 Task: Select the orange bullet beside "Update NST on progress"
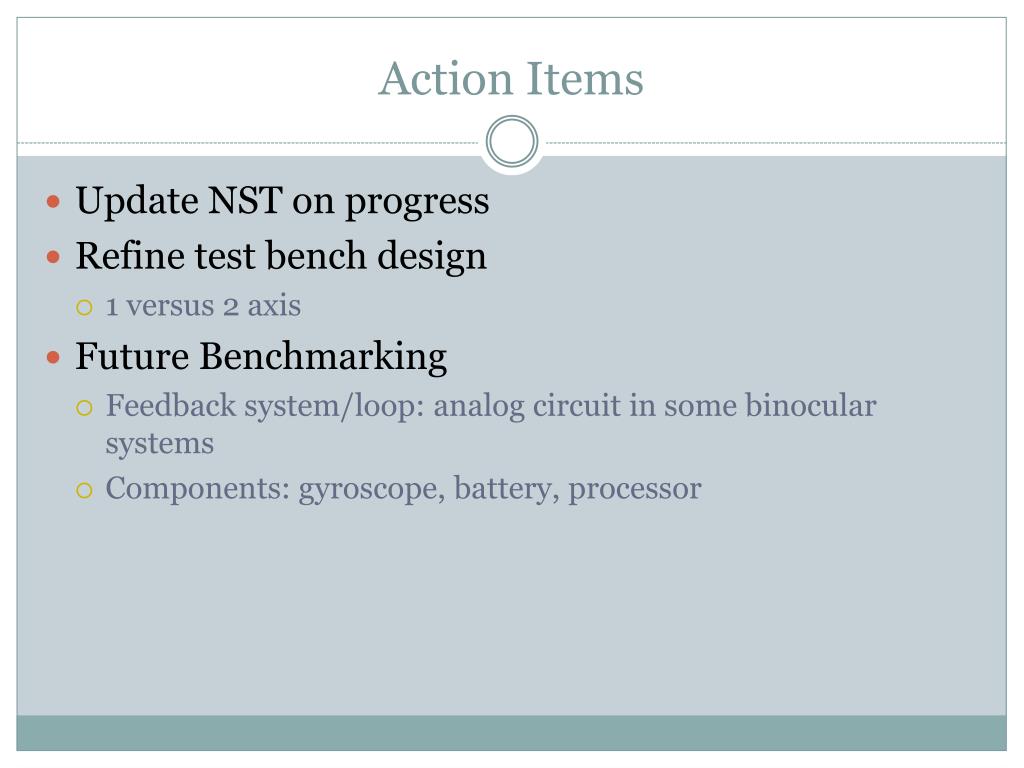tap(54, 201)
